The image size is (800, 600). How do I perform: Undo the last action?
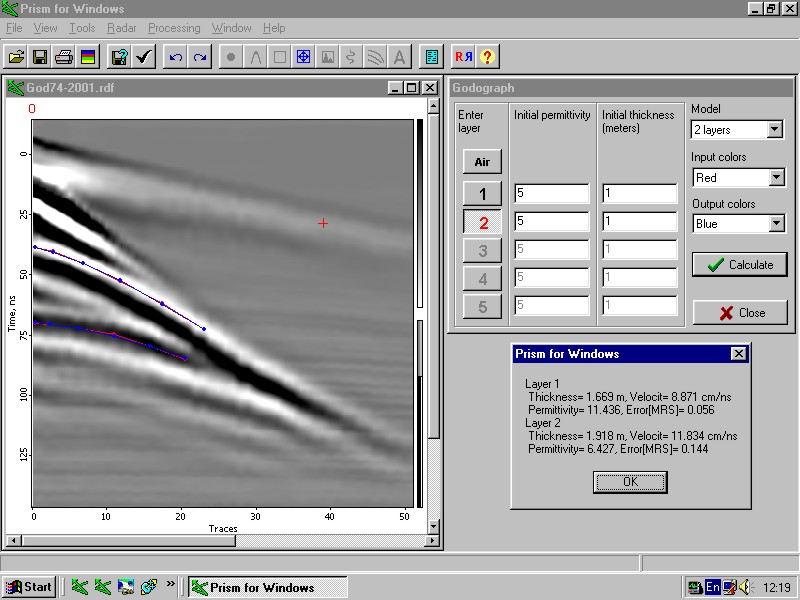[x=176, y=57]
